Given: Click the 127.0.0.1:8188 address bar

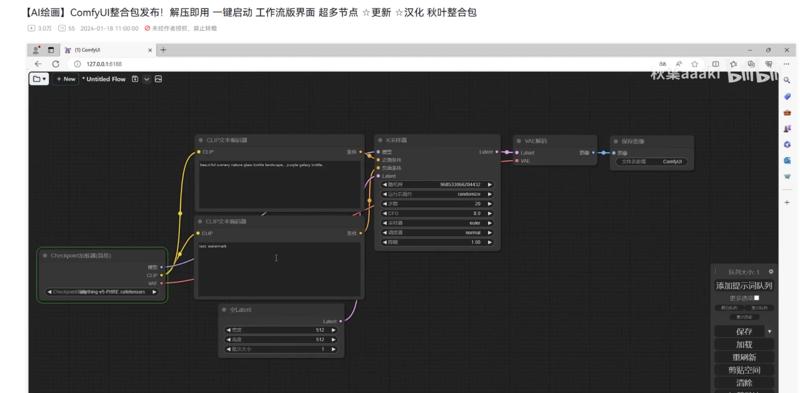Looking at the screenshot, I should click(104, 64).
